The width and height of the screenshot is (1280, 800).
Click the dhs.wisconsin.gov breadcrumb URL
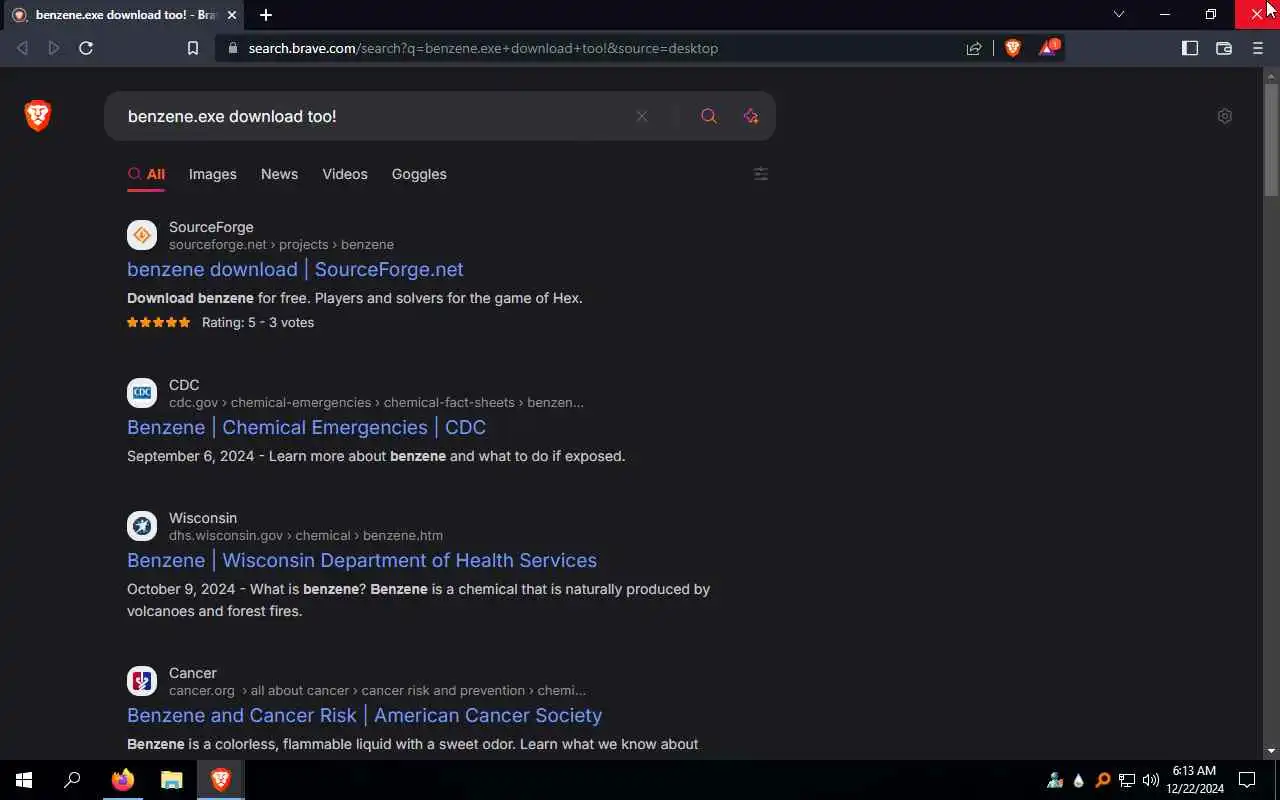(306, 535)
